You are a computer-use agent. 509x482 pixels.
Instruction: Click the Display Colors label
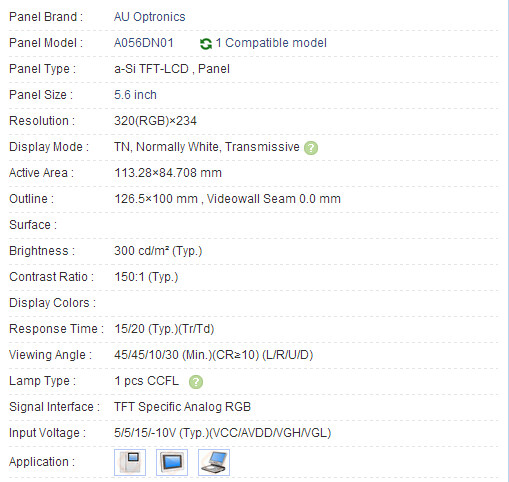pyautogui.click(x=52, y=303)
